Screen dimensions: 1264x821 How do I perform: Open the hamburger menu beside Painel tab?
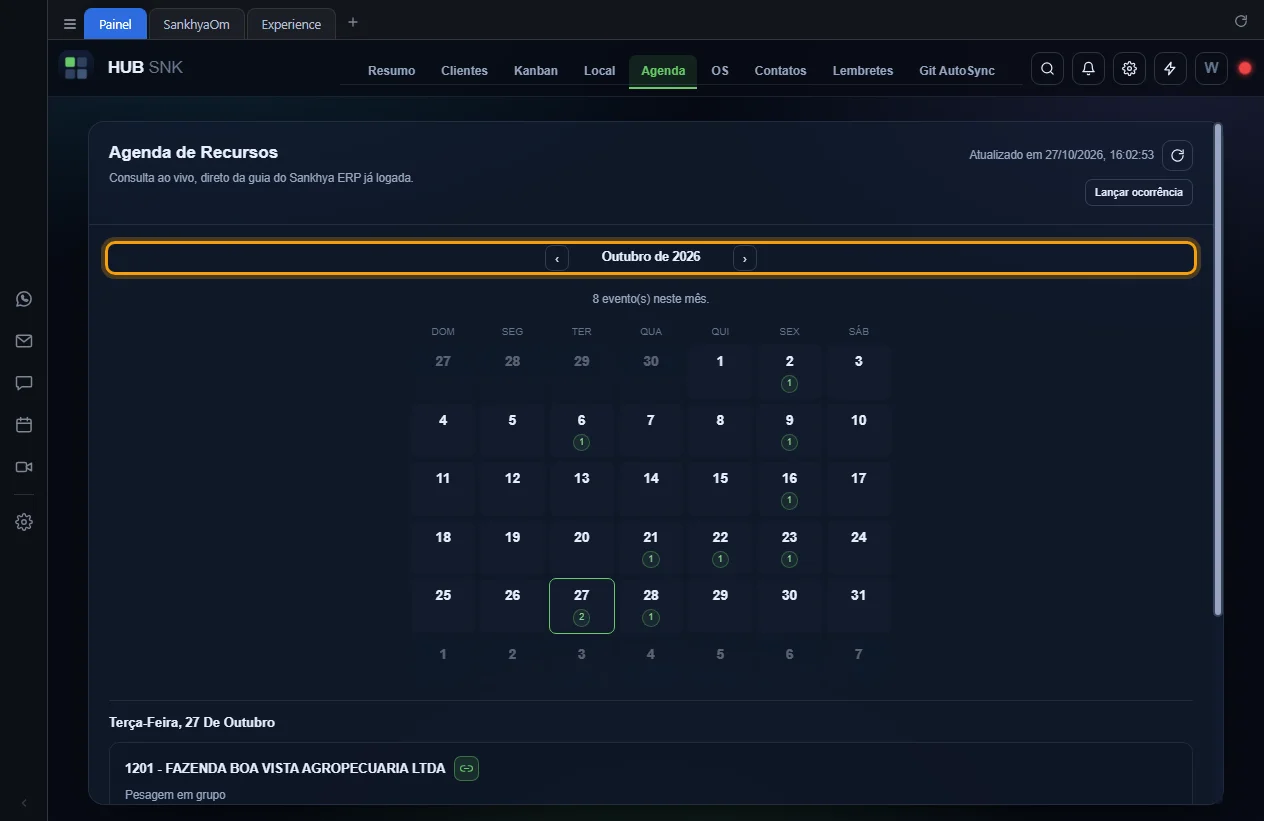coord(69,24)
